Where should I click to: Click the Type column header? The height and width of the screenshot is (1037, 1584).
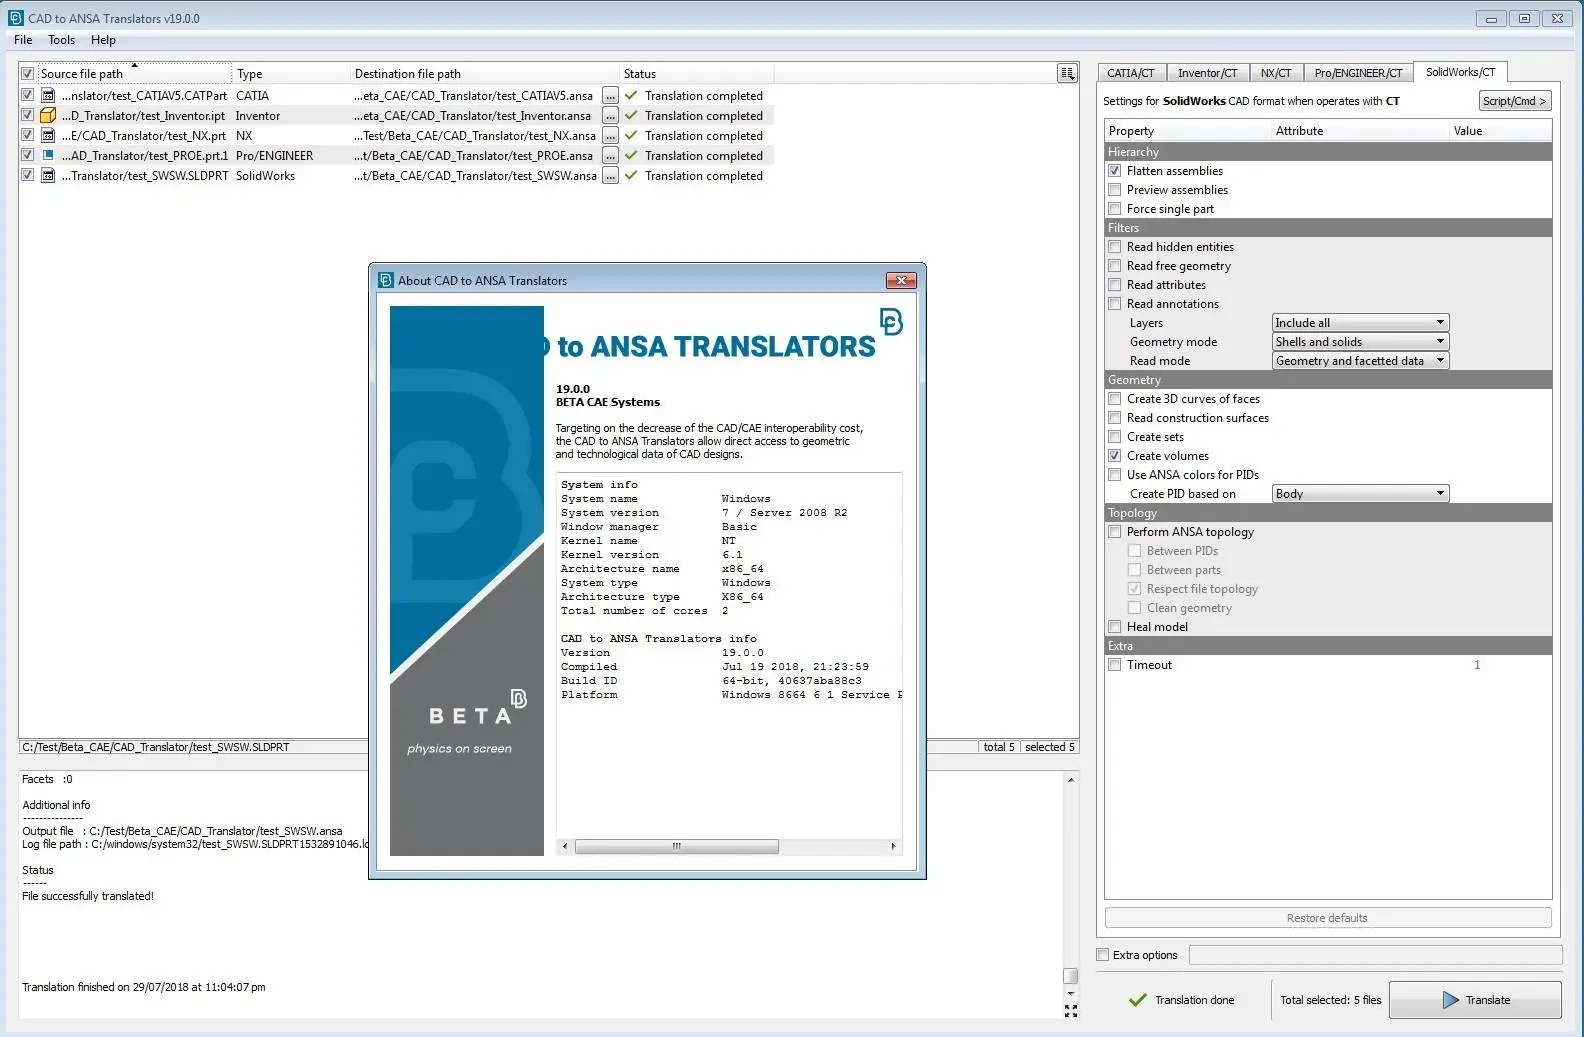pyautogui.click(x=291, y=74)
